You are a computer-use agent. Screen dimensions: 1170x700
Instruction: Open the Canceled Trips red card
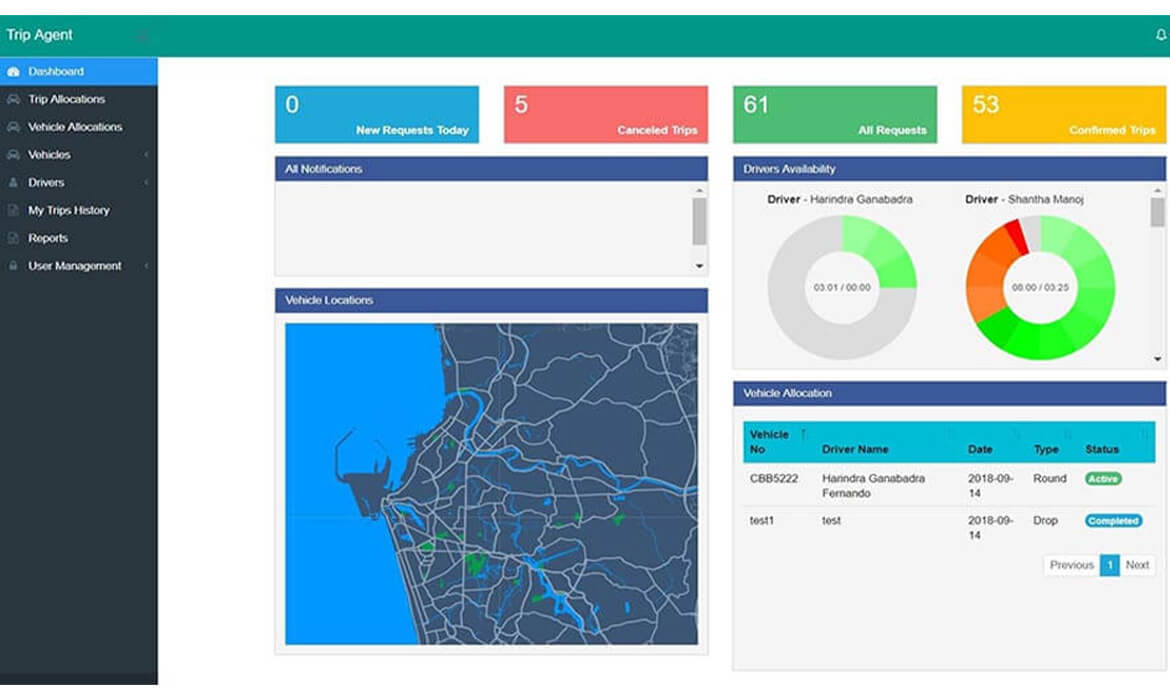tap(605, 114)
